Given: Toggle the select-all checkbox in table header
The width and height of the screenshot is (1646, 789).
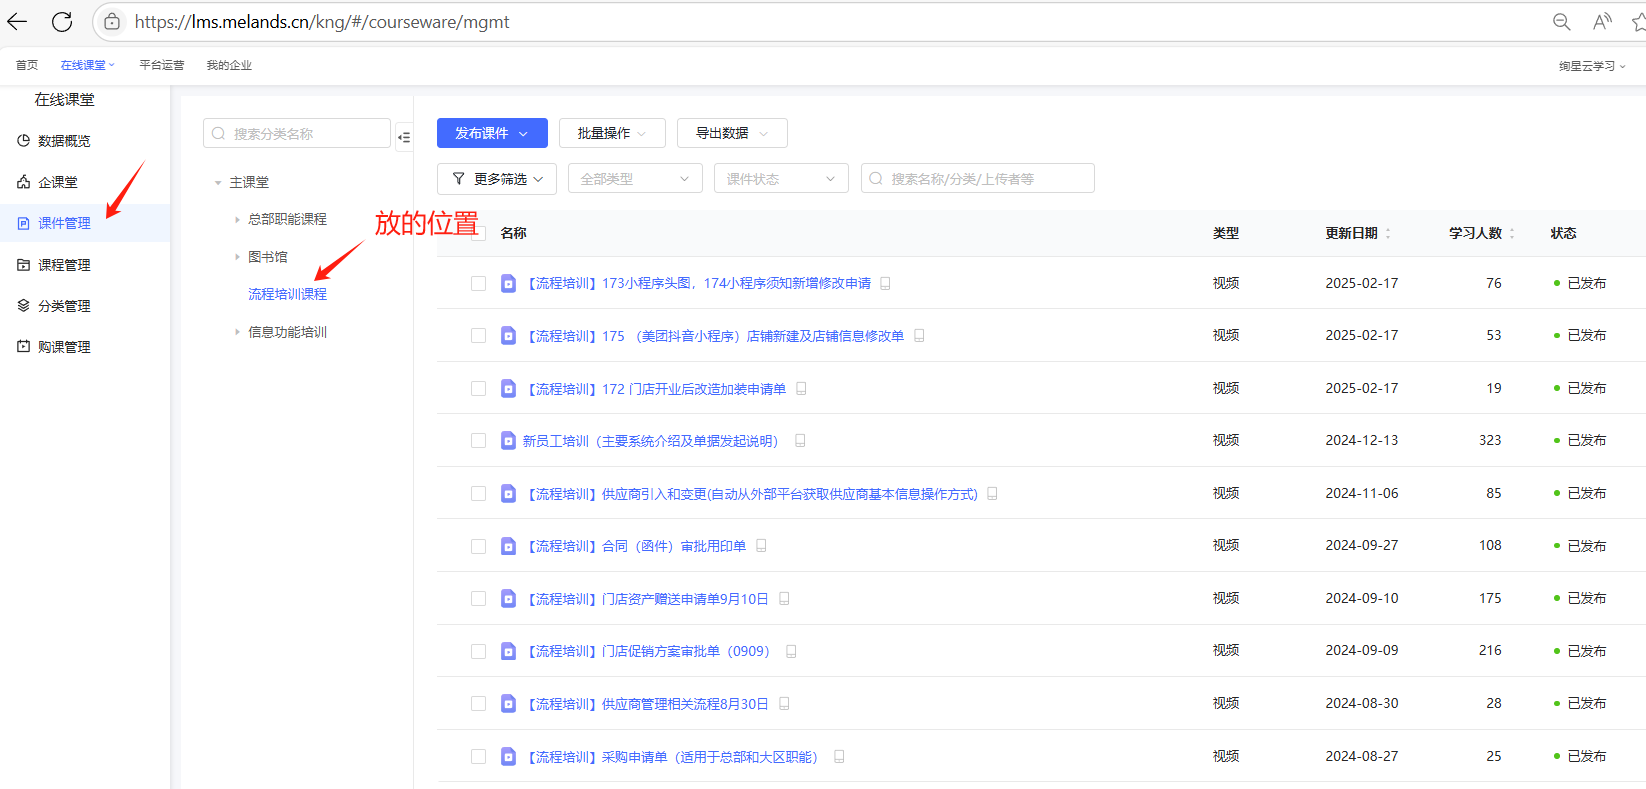Looking at the screenshot, I should (478, 233).
